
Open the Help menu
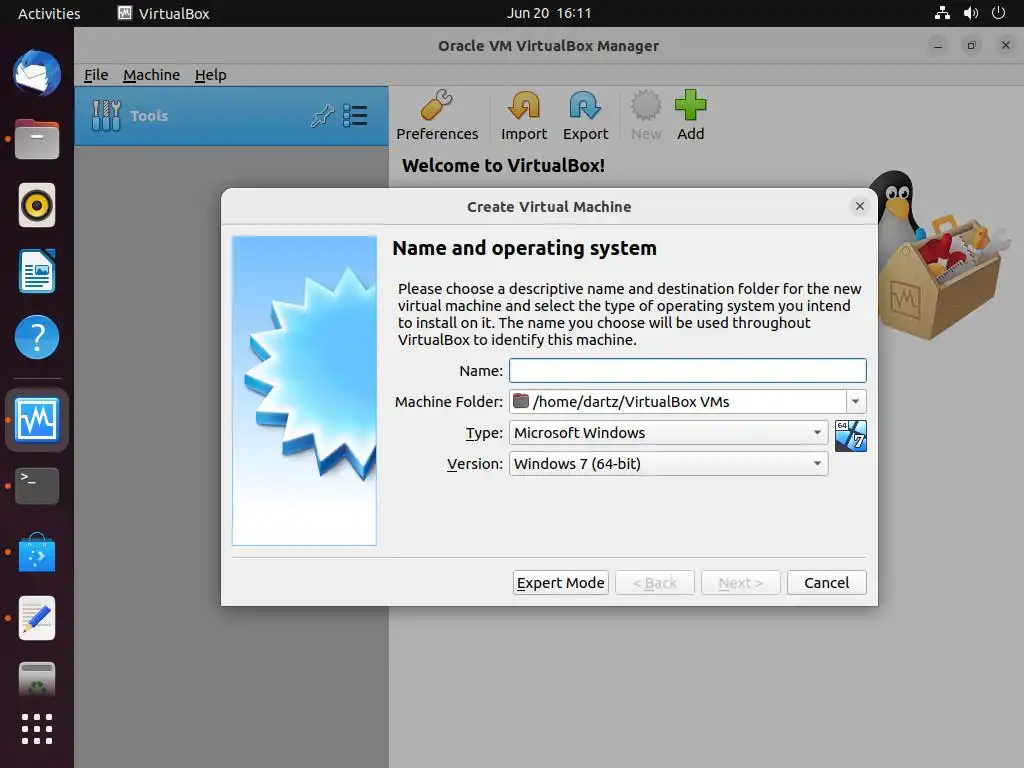pyautogui.click(x=210, y=75)
